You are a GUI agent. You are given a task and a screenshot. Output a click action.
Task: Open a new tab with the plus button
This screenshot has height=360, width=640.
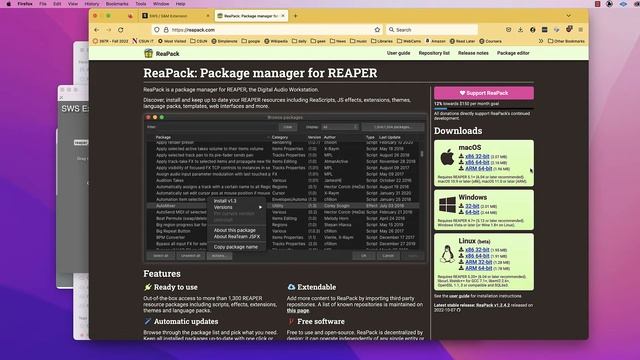pos(296,16)
